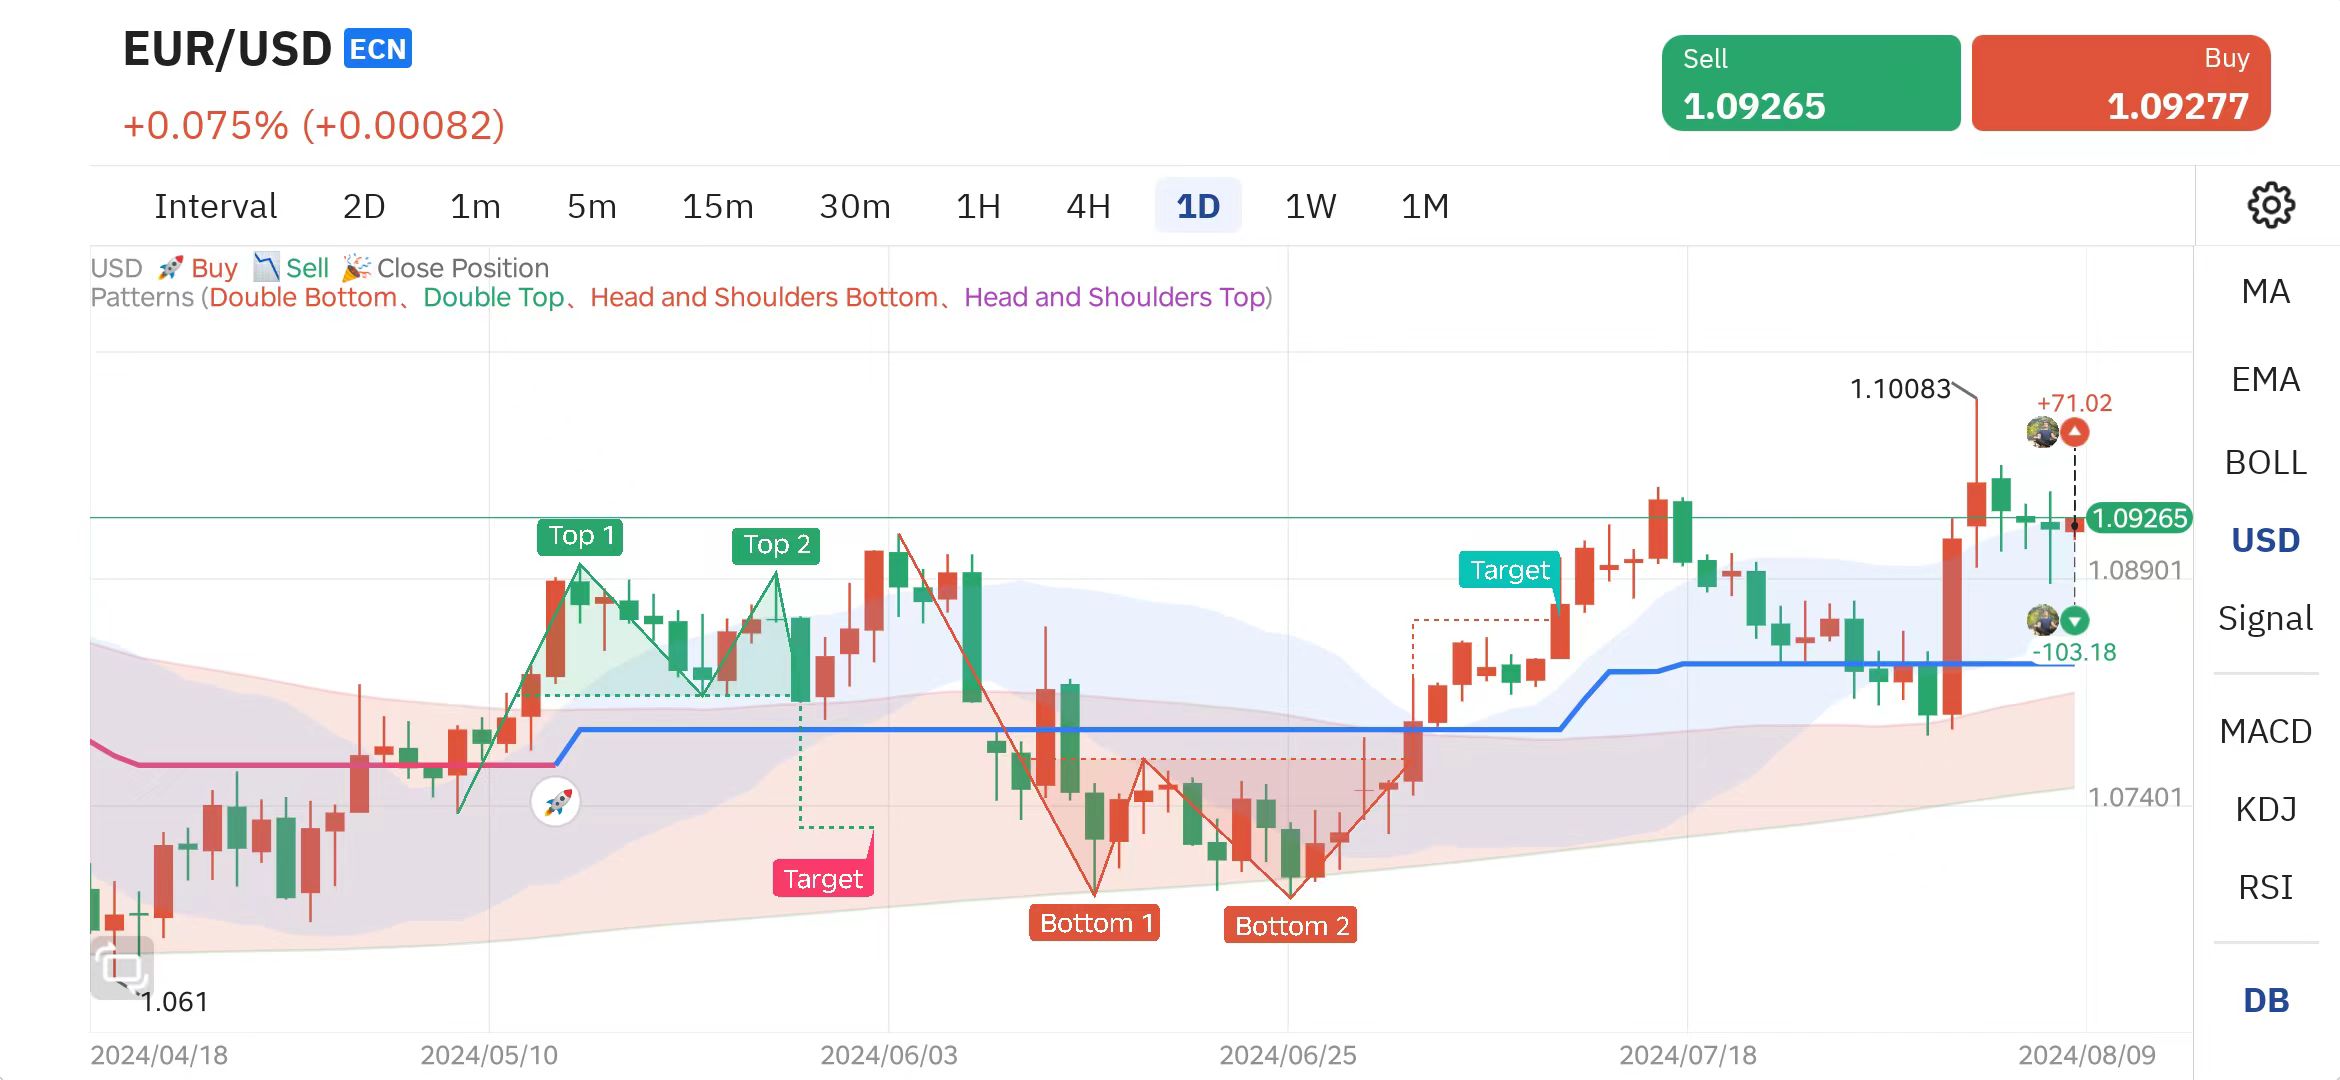Image resolution: width=2340 pixels, height=1080 pixels.
Task: Click trader avatar near -103.18
Action: [2042, 620]
